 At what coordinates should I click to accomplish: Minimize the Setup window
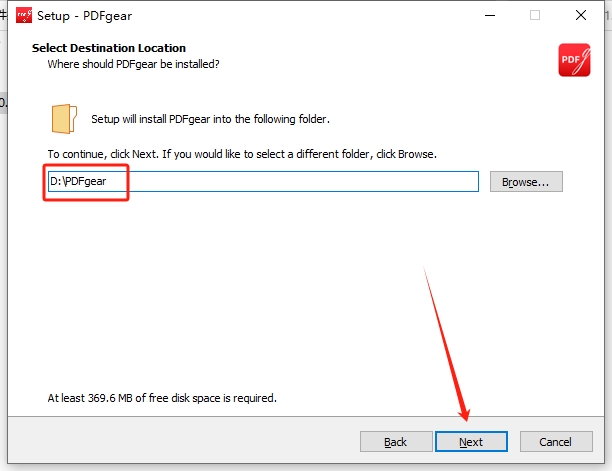click(x=490, y=16)
